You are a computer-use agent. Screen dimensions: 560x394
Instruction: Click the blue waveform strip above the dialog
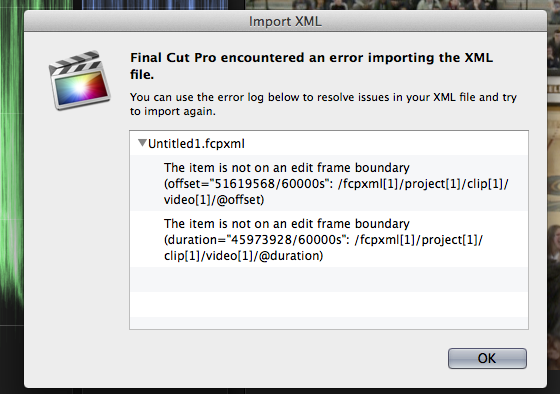[x=155, y=5]
